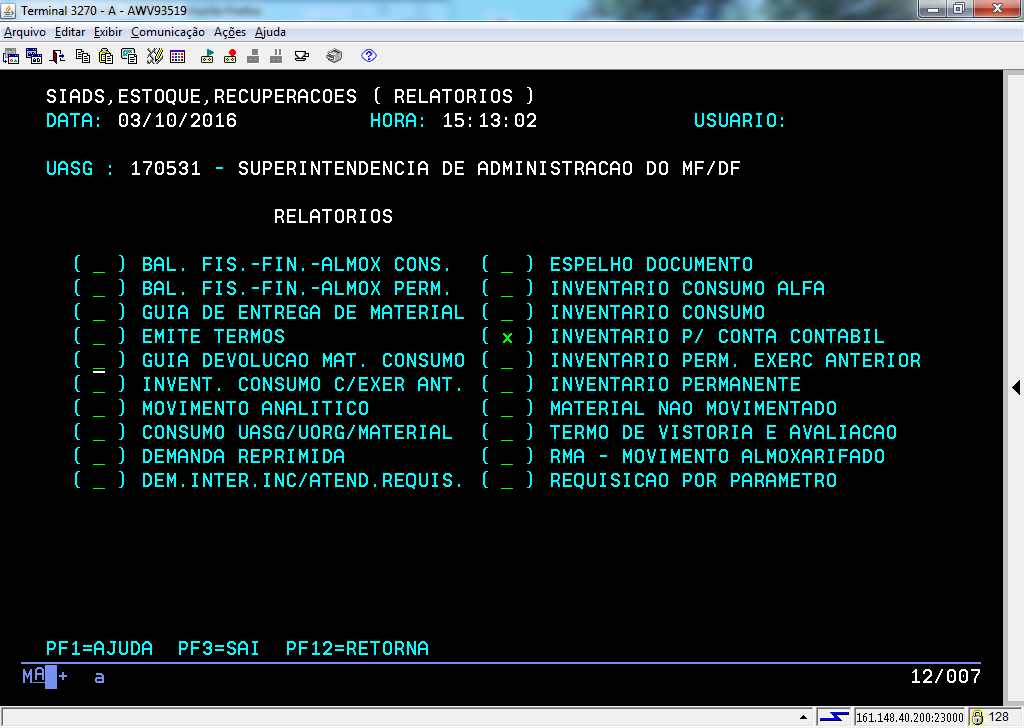Click the UASG number 170531
The image size is (1024, 728).
(166, 168)
